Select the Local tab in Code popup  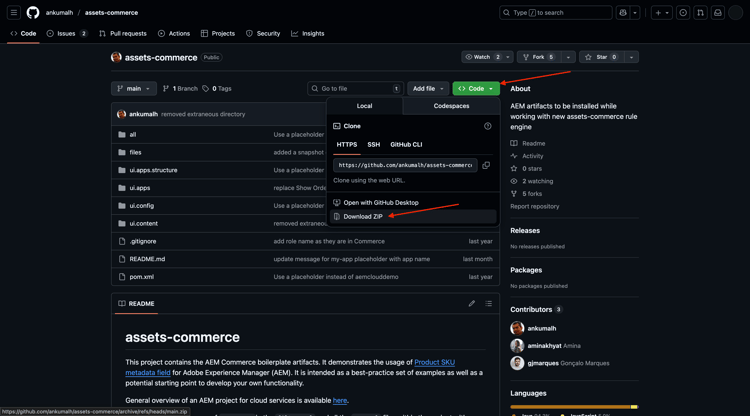pyautogui.click(x=364, y=106)
